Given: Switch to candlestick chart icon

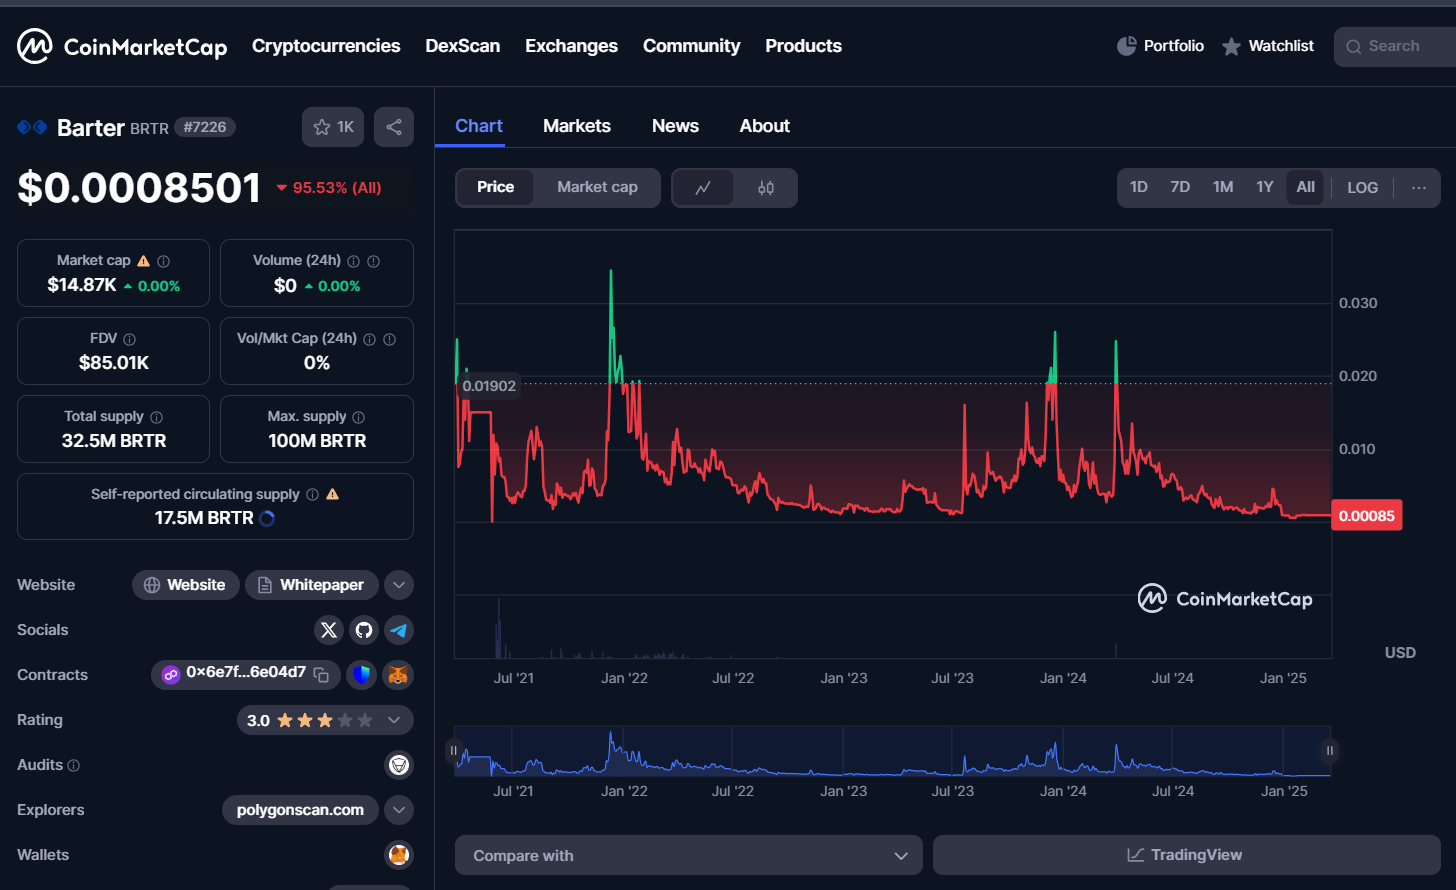Looking at the screenshot, I should [766, 188].
